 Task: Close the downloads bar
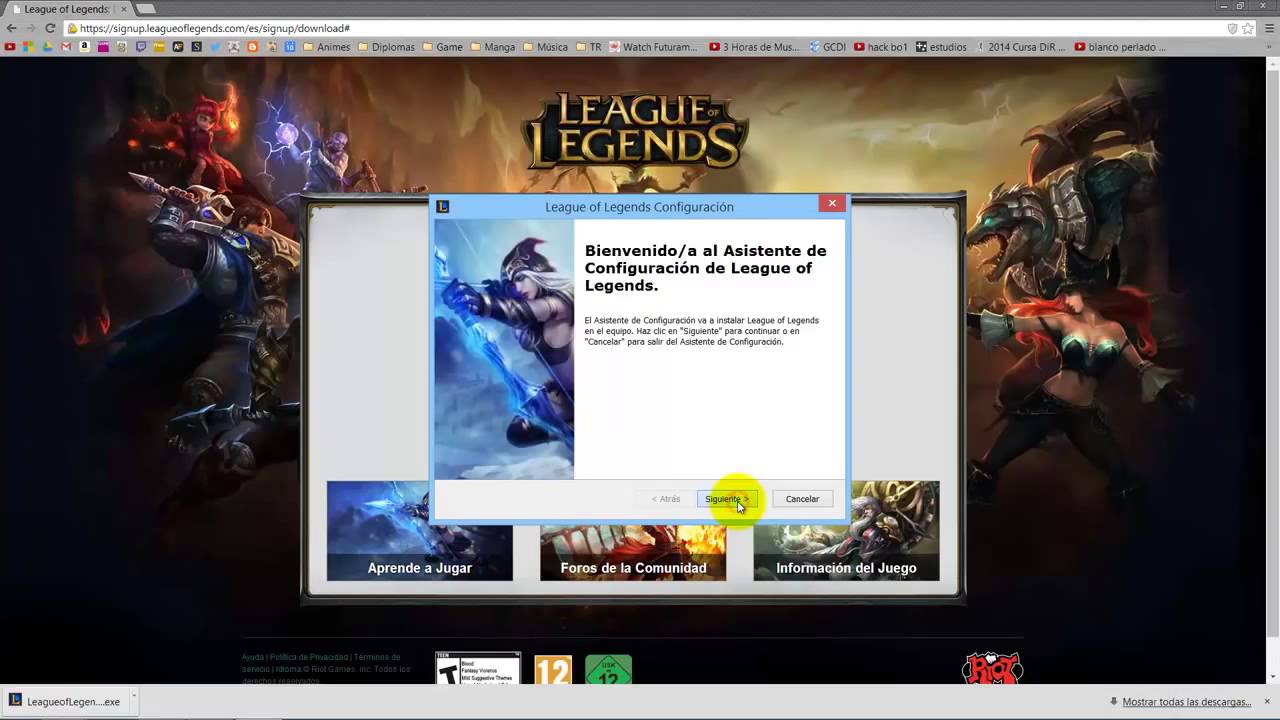[x=1267, y=701]
